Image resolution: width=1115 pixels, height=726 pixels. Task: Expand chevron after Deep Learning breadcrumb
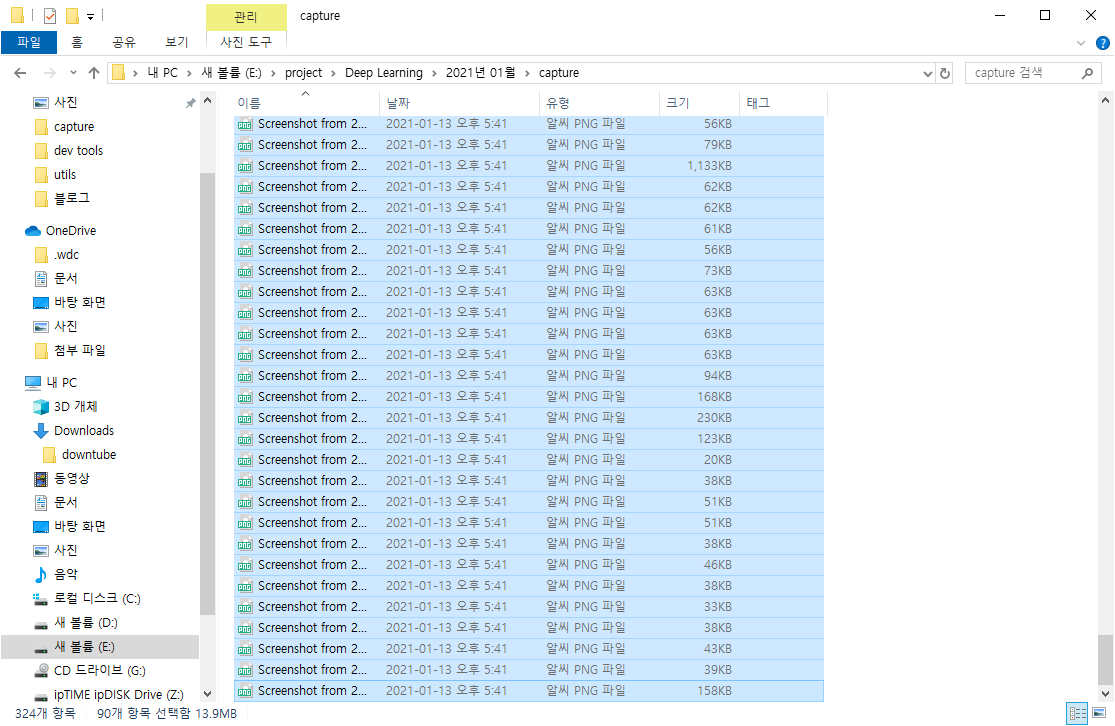[434, 73]
